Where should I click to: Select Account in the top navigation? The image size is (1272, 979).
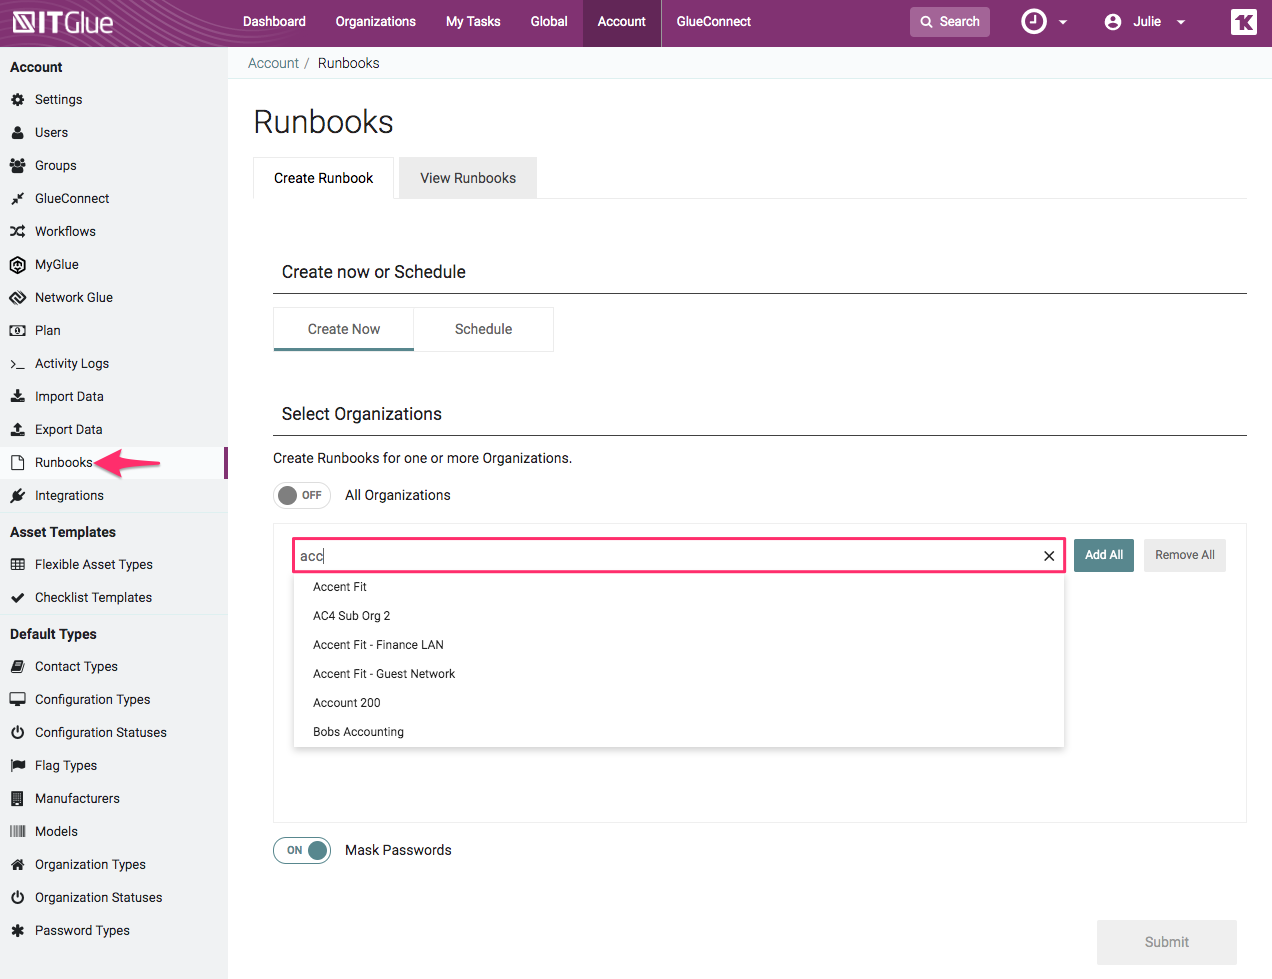coord(621,22)
